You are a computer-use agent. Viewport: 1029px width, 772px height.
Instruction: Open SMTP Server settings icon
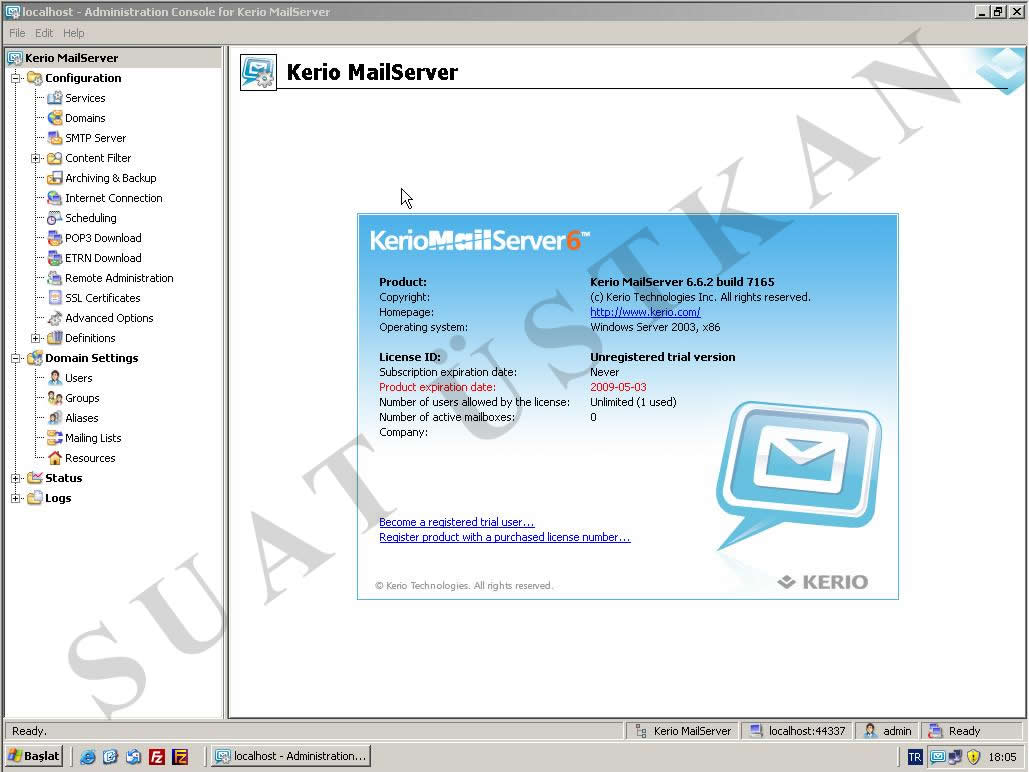tap(54, 138)
